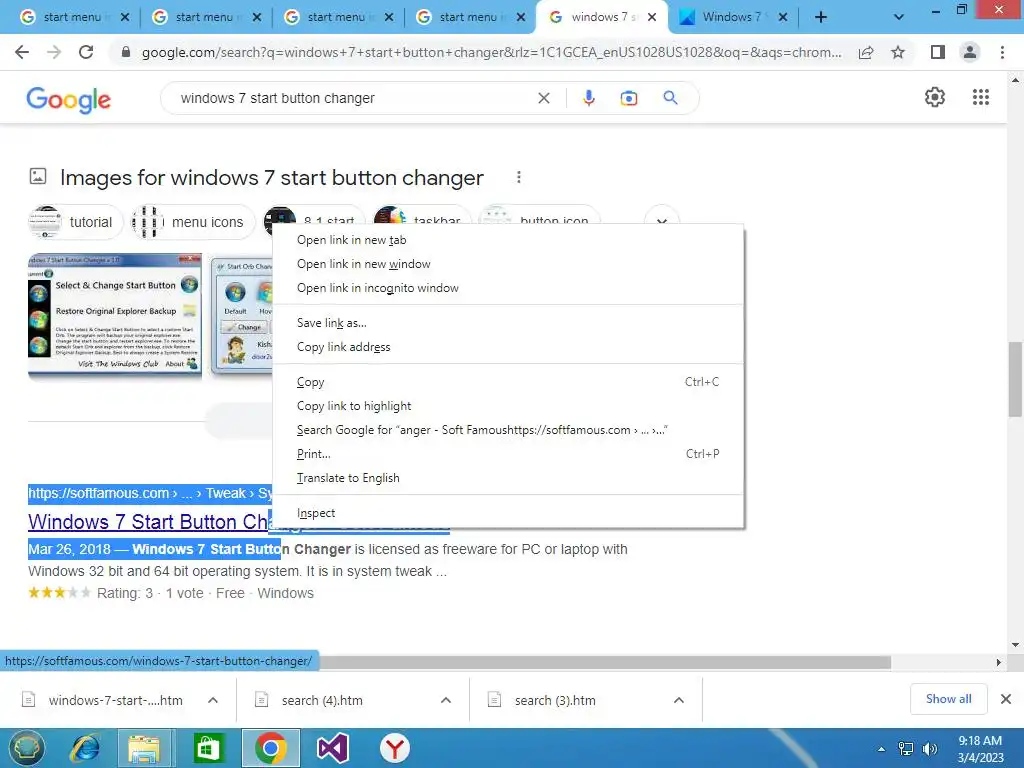Click the vertical scrollbar thumb
Viewport: 1024px width, 768px height.
pos(1015,379)
